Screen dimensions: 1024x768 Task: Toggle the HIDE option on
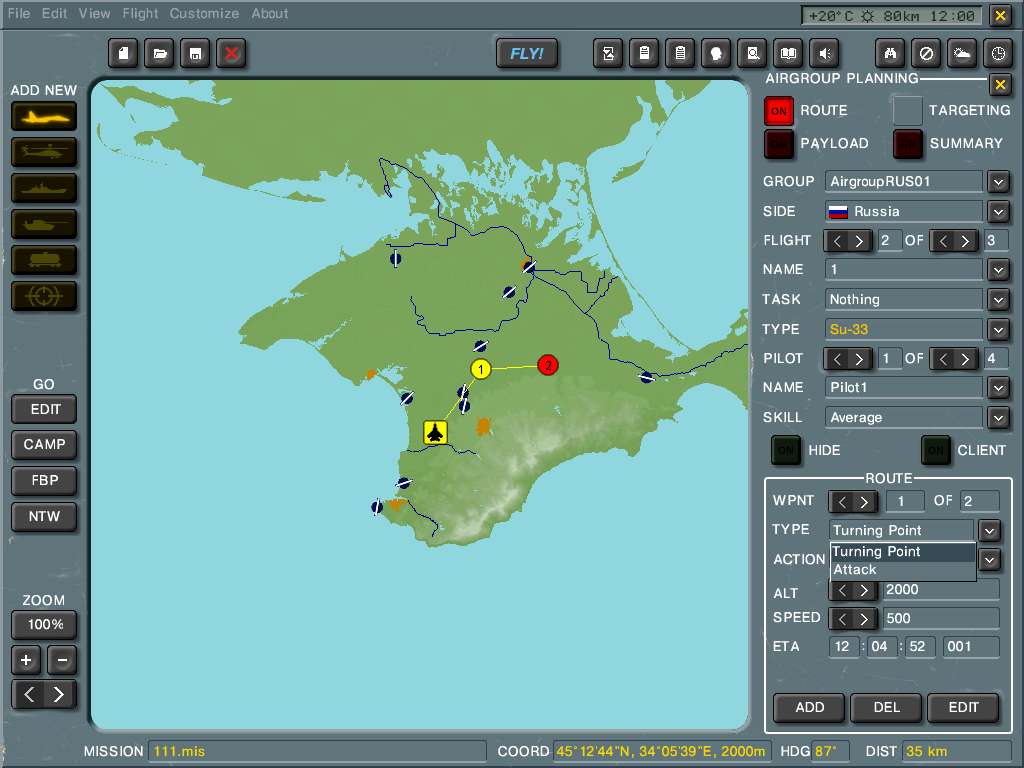pos(786,451)
